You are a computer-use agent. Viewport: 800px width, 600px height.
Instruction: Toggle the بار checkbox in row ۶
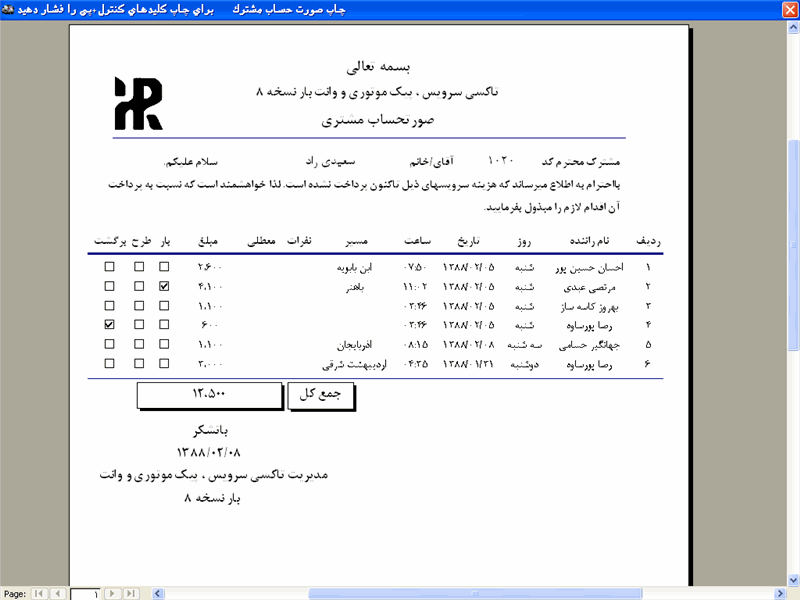tap(164, 363)
